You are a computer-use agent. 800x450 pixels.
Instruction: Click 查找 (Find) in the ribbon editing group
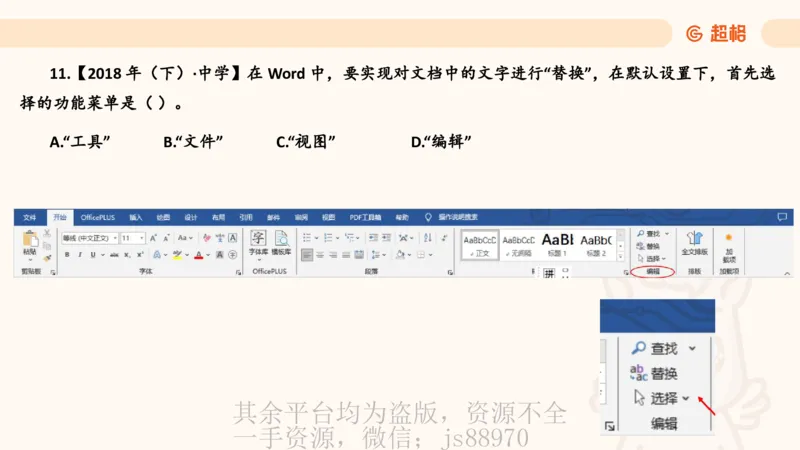pyautogui.click(x=653, y=234)
